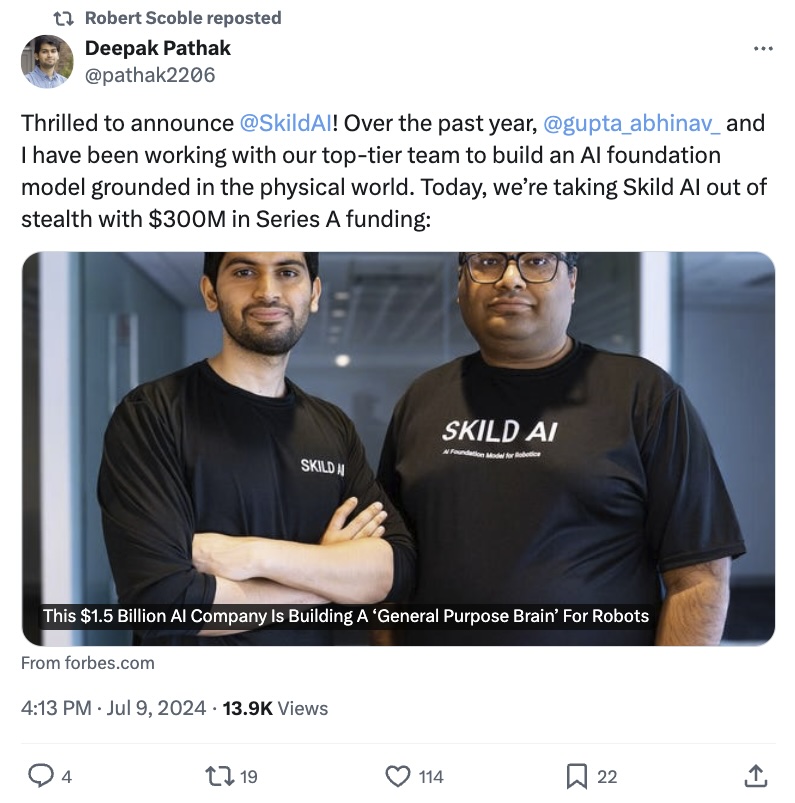Like the tweet with the heart icon

point(398,776)
